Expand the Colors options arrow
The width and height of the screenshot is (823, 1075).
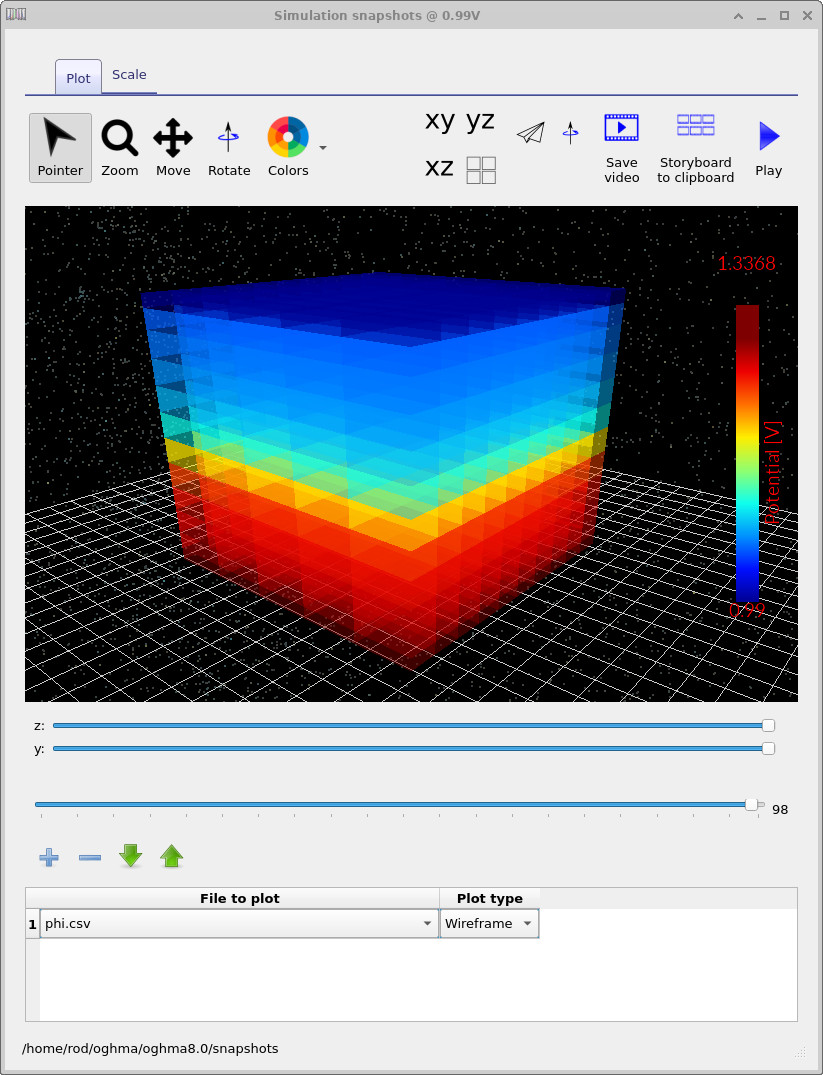pyautogui.click(x=322, y=147)
